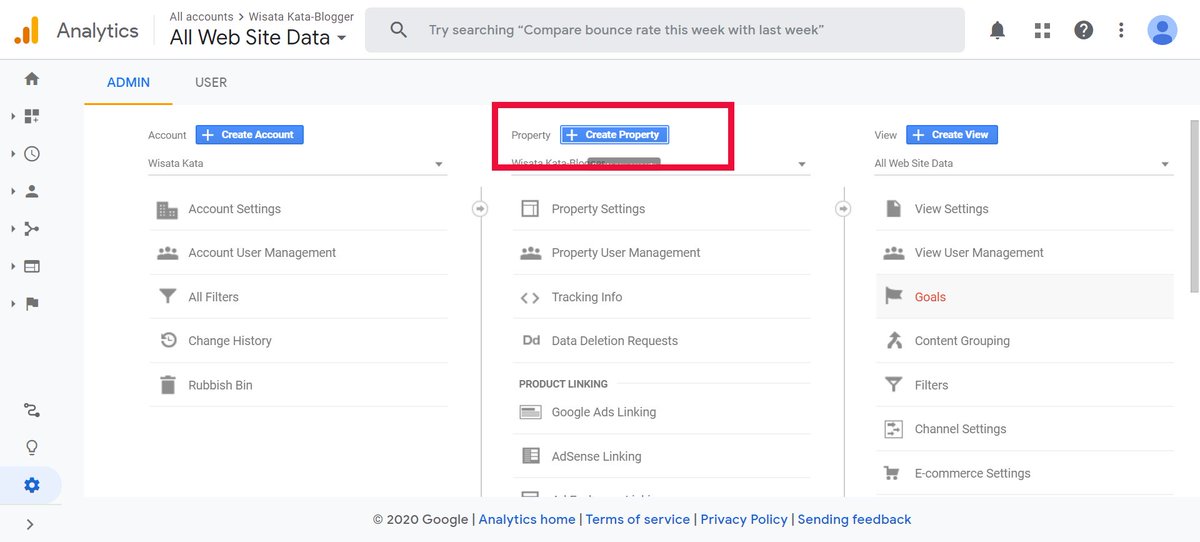The image size is (1200, 542).
Task: Open the Home icon in sidebar
Action: click(x=32, y=78)
